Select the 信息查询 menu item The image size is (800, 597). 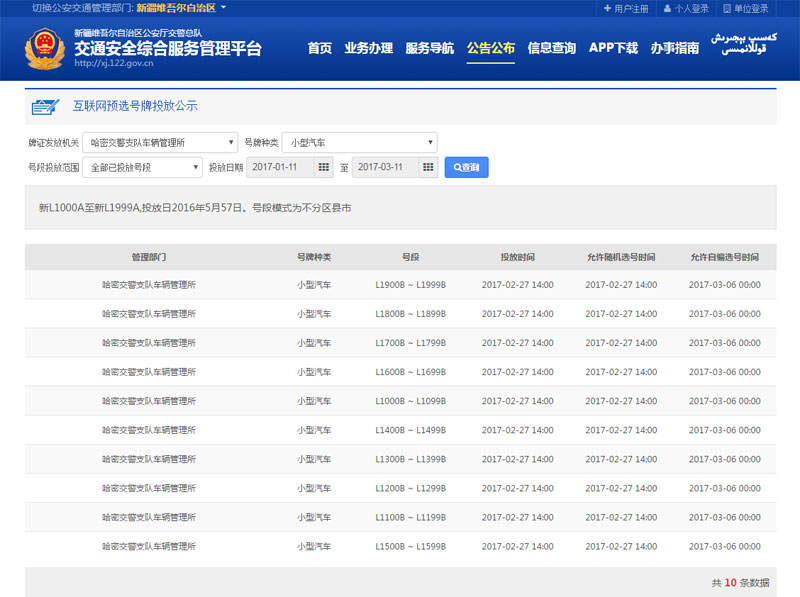(x=551, y=47)
